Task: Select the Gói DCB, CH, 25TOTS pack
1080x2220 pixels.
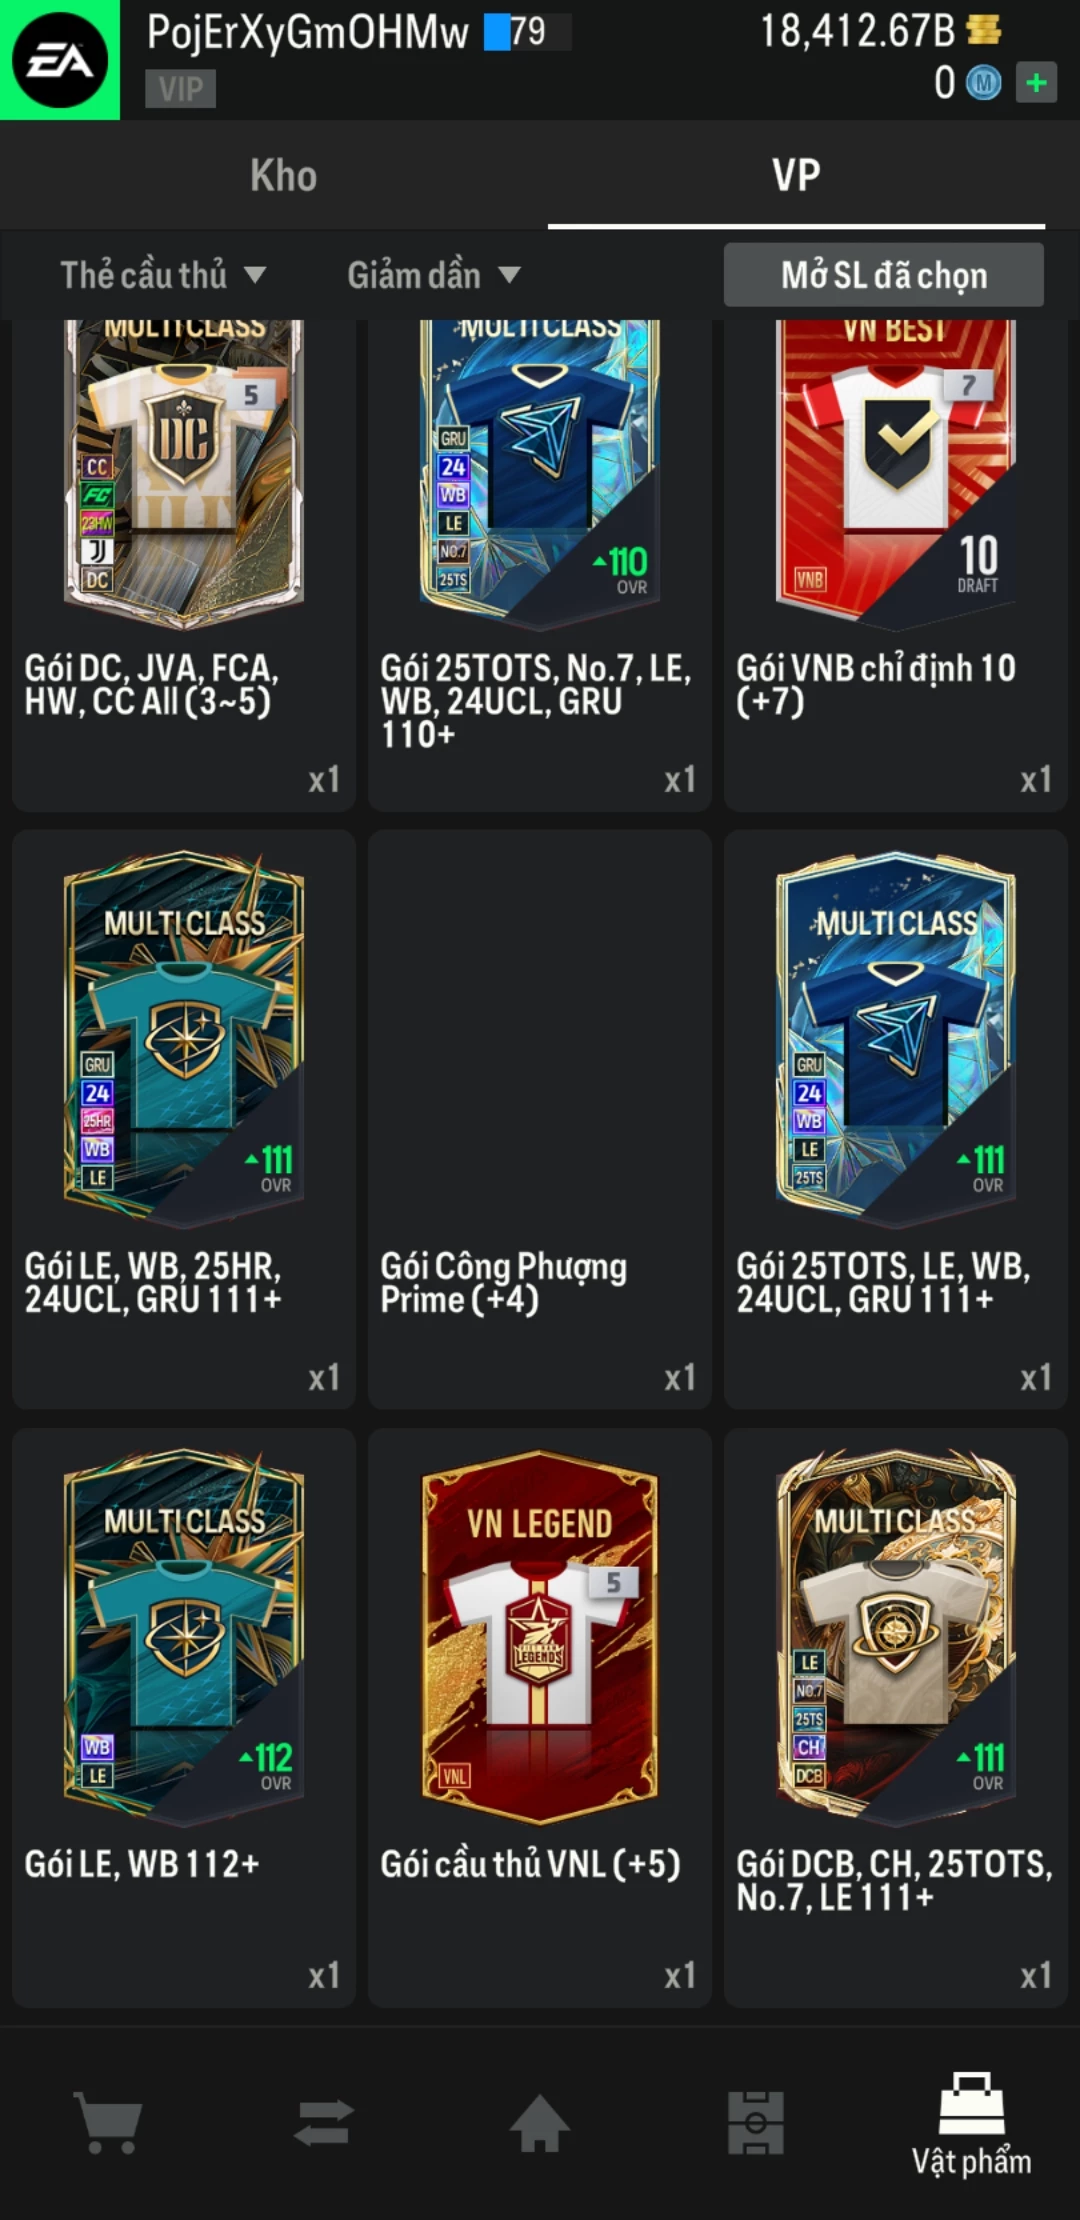Action: 896,1718
